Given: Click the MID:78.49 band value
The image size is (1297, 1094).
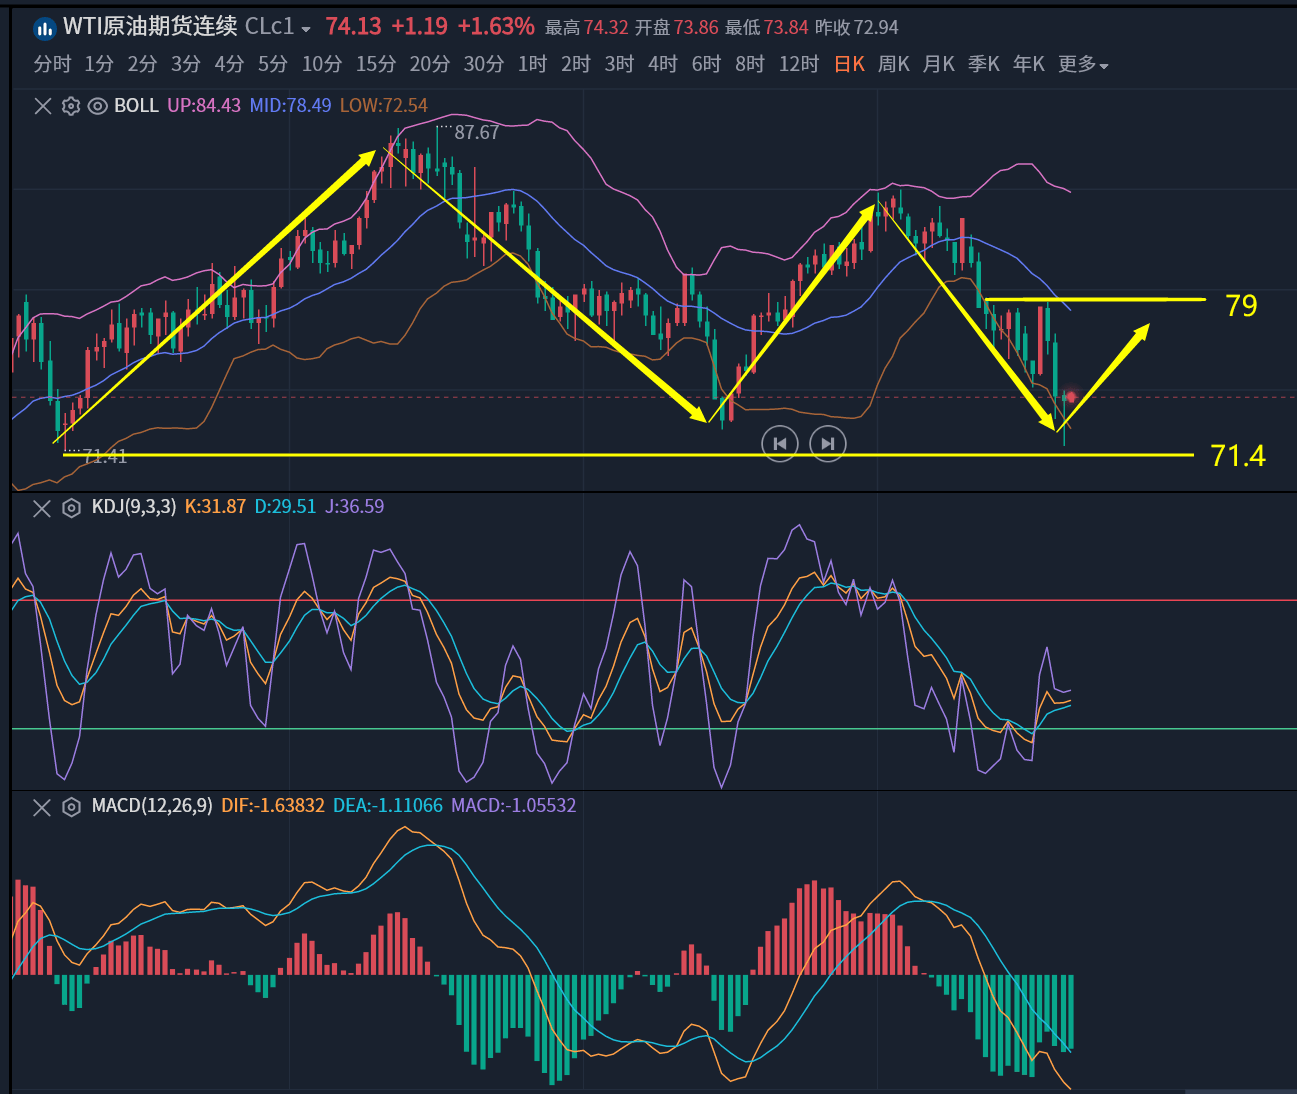Looking at the screenshot, I should pos(290,106).
